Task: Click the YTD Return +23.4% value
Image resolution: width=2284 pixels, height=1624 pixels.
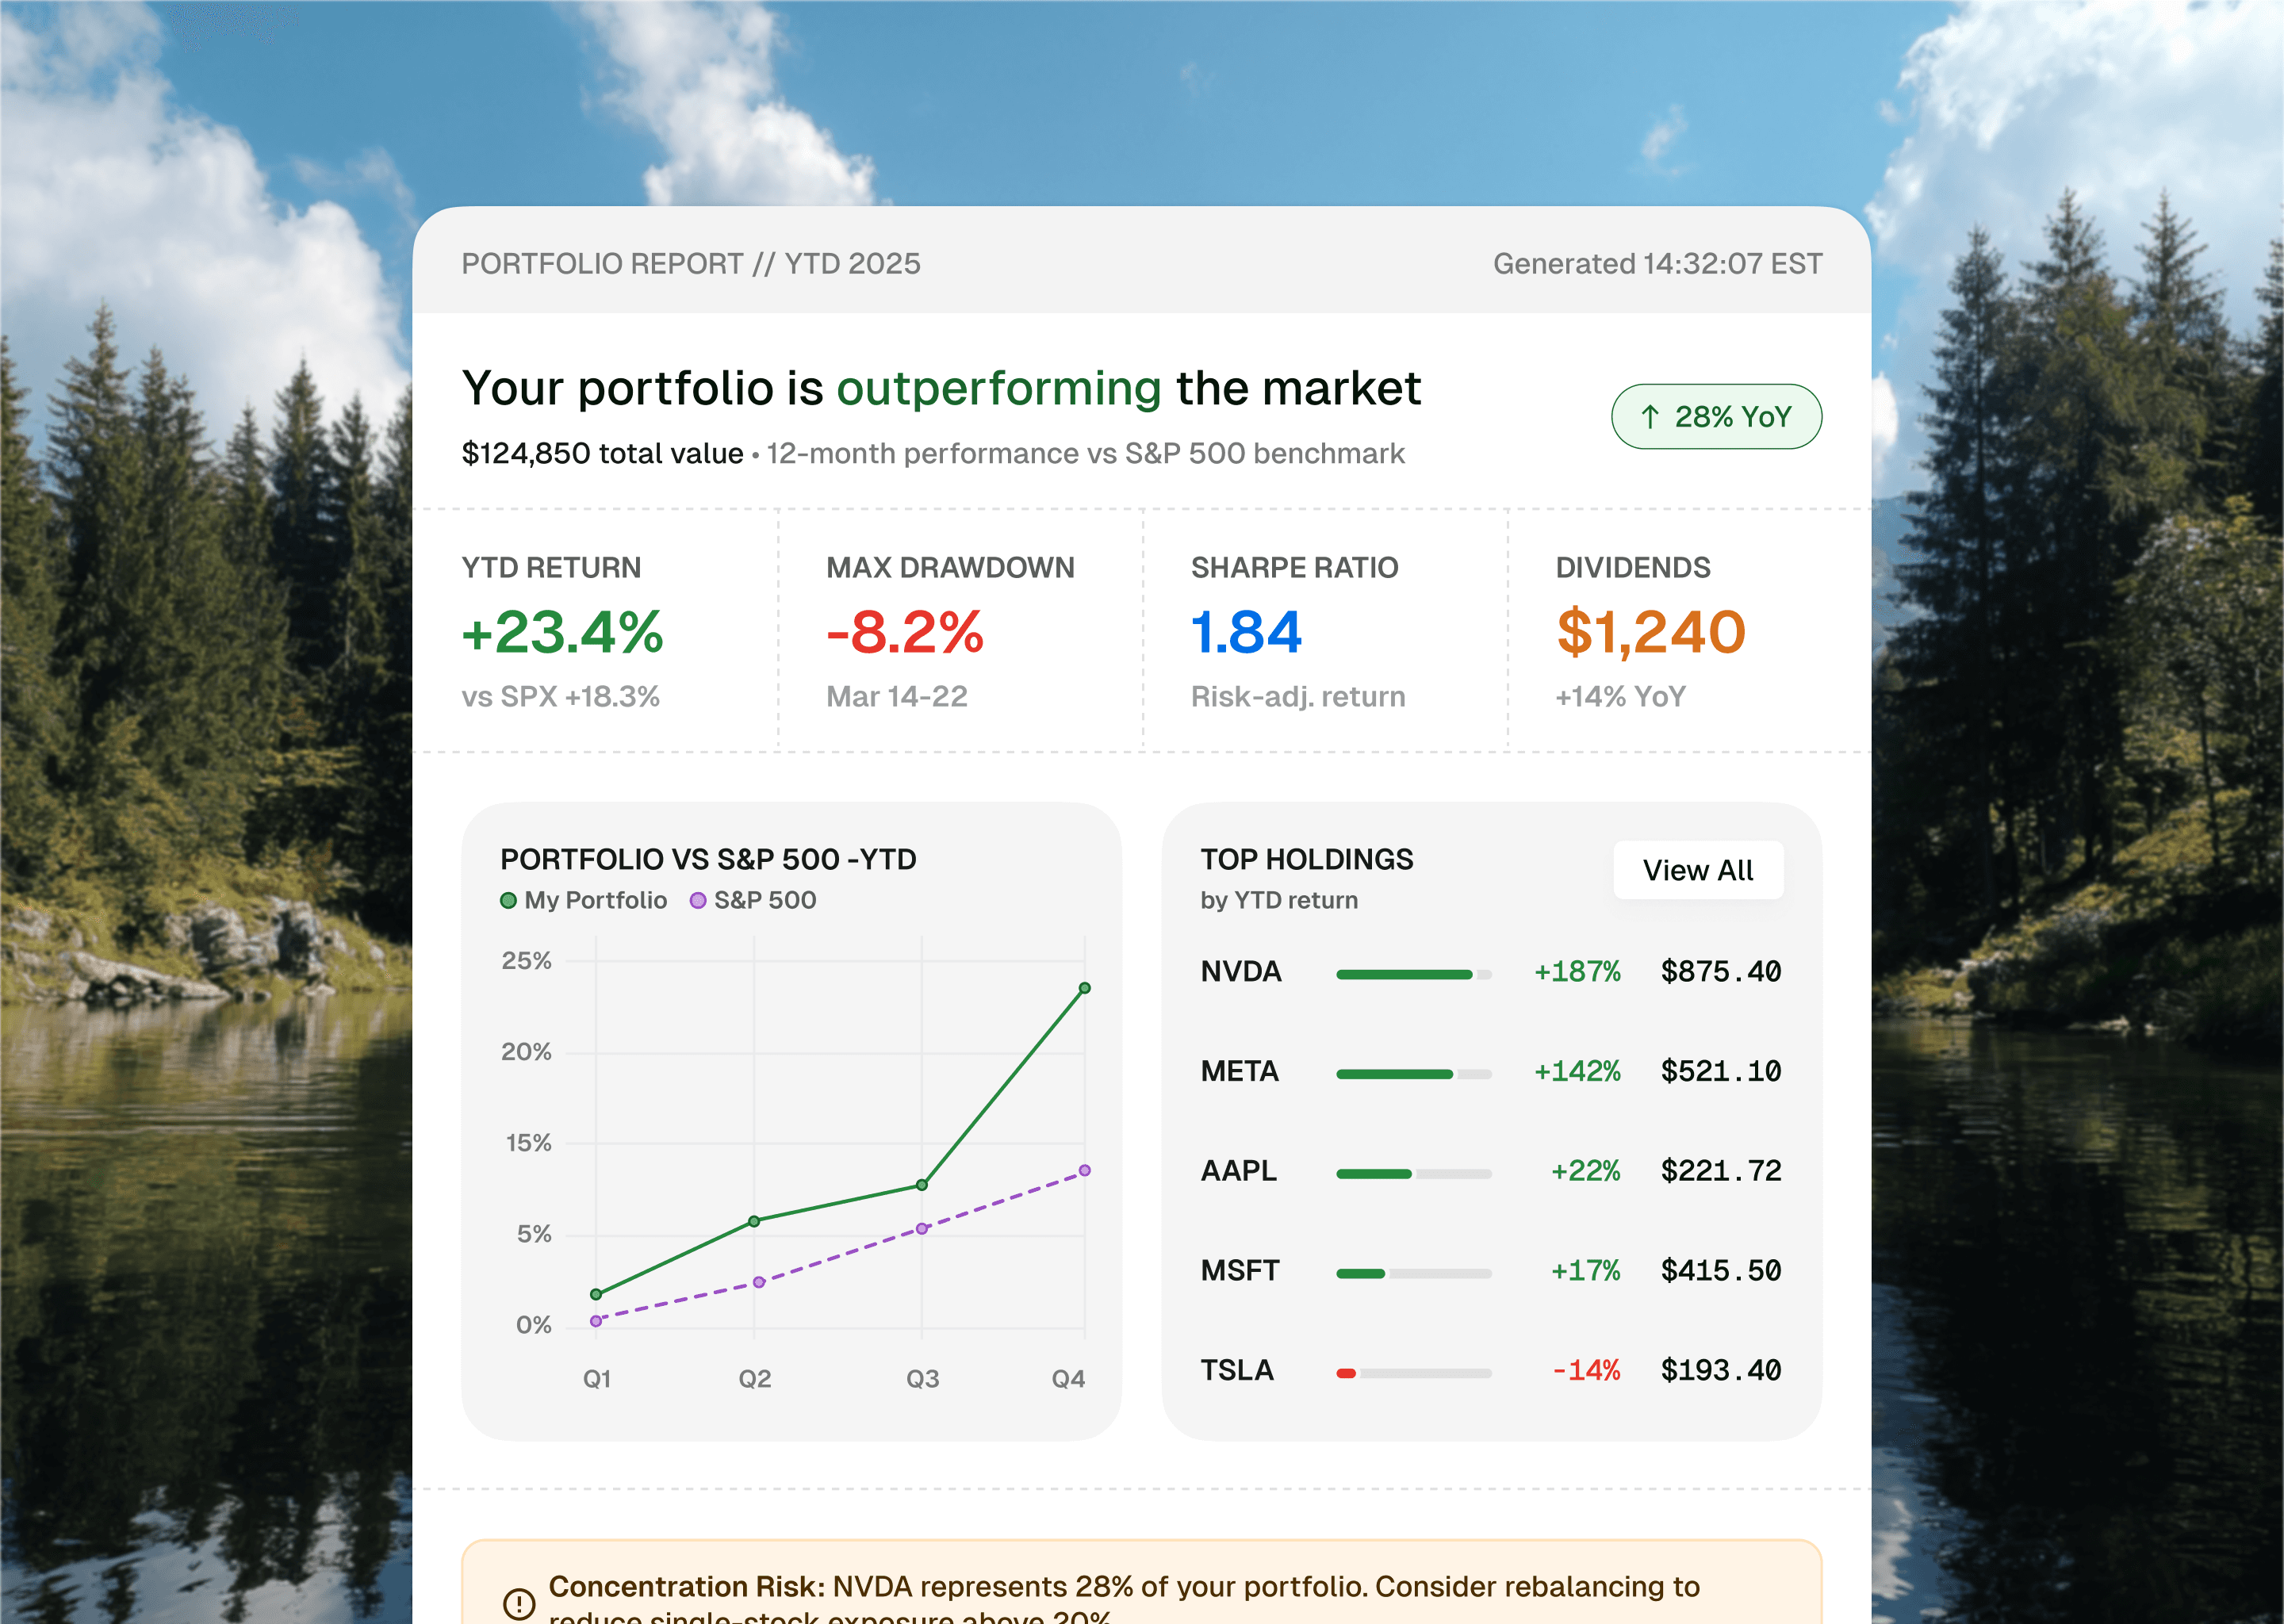Action: point(562,632)
